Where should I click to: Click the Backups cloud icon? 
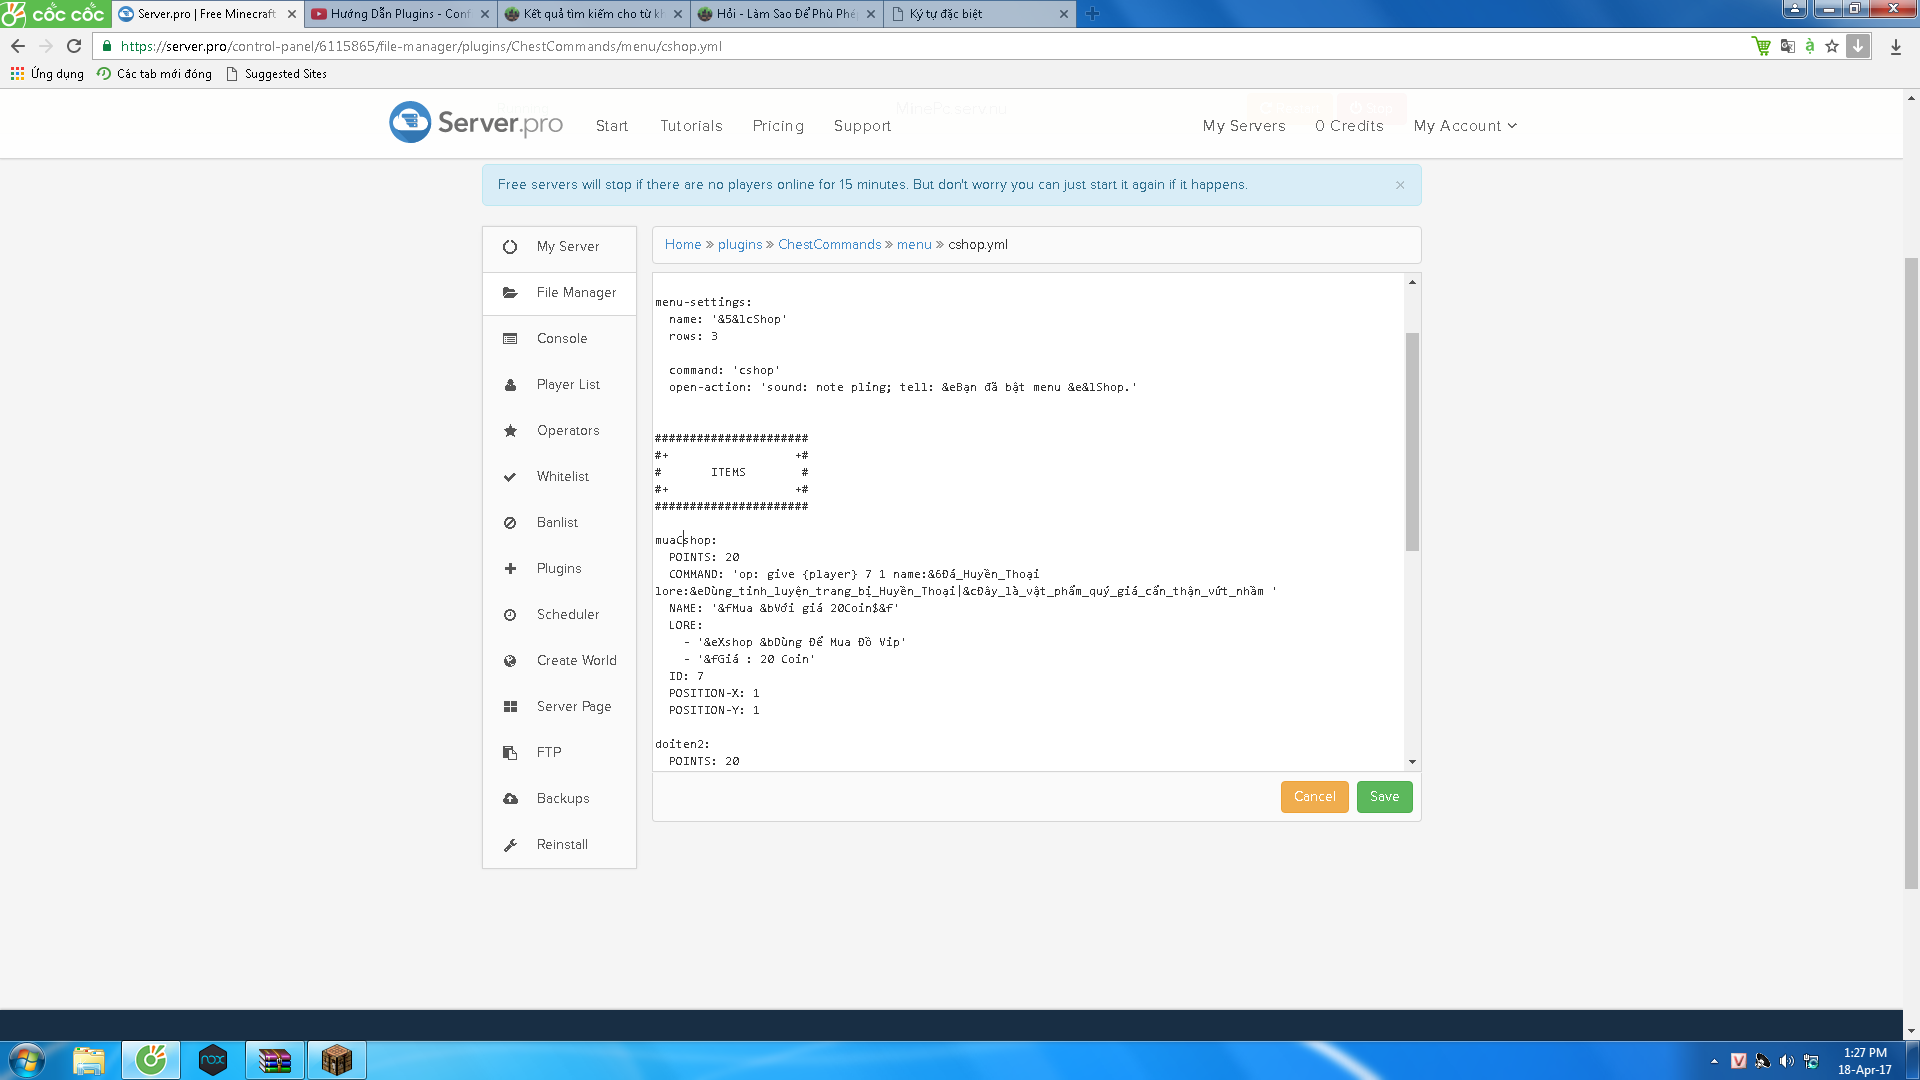tap(510, 799)
